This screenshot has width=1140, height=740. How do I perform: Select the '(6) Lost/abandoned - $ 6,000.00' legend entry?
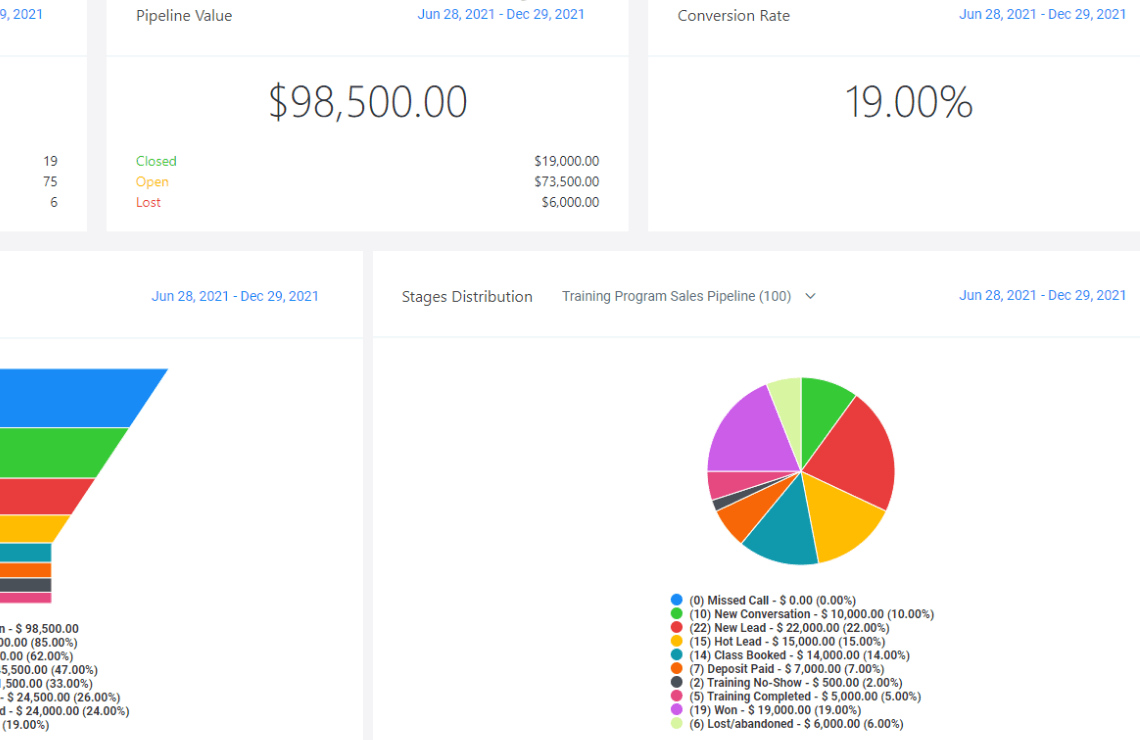click(x=796, y=724)
